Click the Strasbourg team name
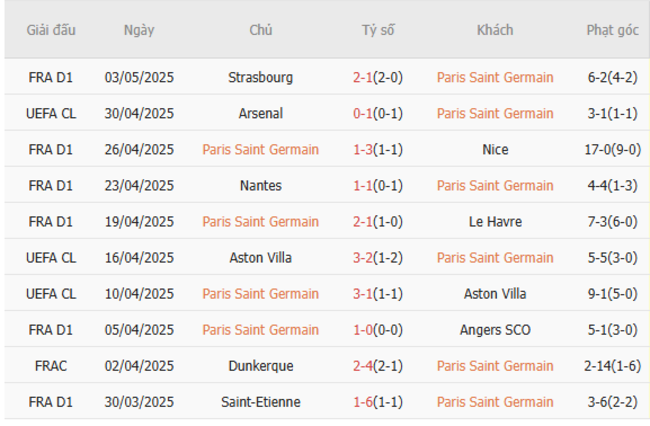The height and width of the screenshot is (426, 650). [260, 77]
